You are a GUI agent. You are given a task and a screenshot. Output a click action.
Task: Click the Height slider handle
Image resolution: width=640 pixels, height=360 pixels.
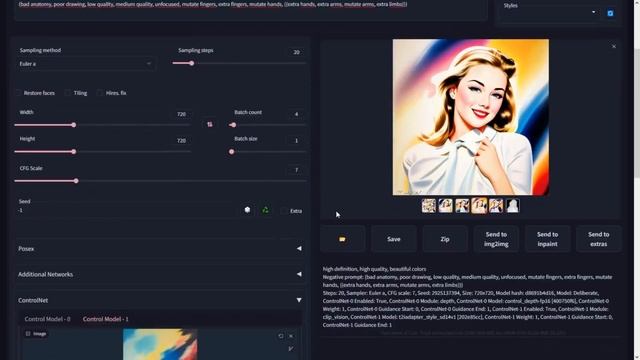click(74, 151)
